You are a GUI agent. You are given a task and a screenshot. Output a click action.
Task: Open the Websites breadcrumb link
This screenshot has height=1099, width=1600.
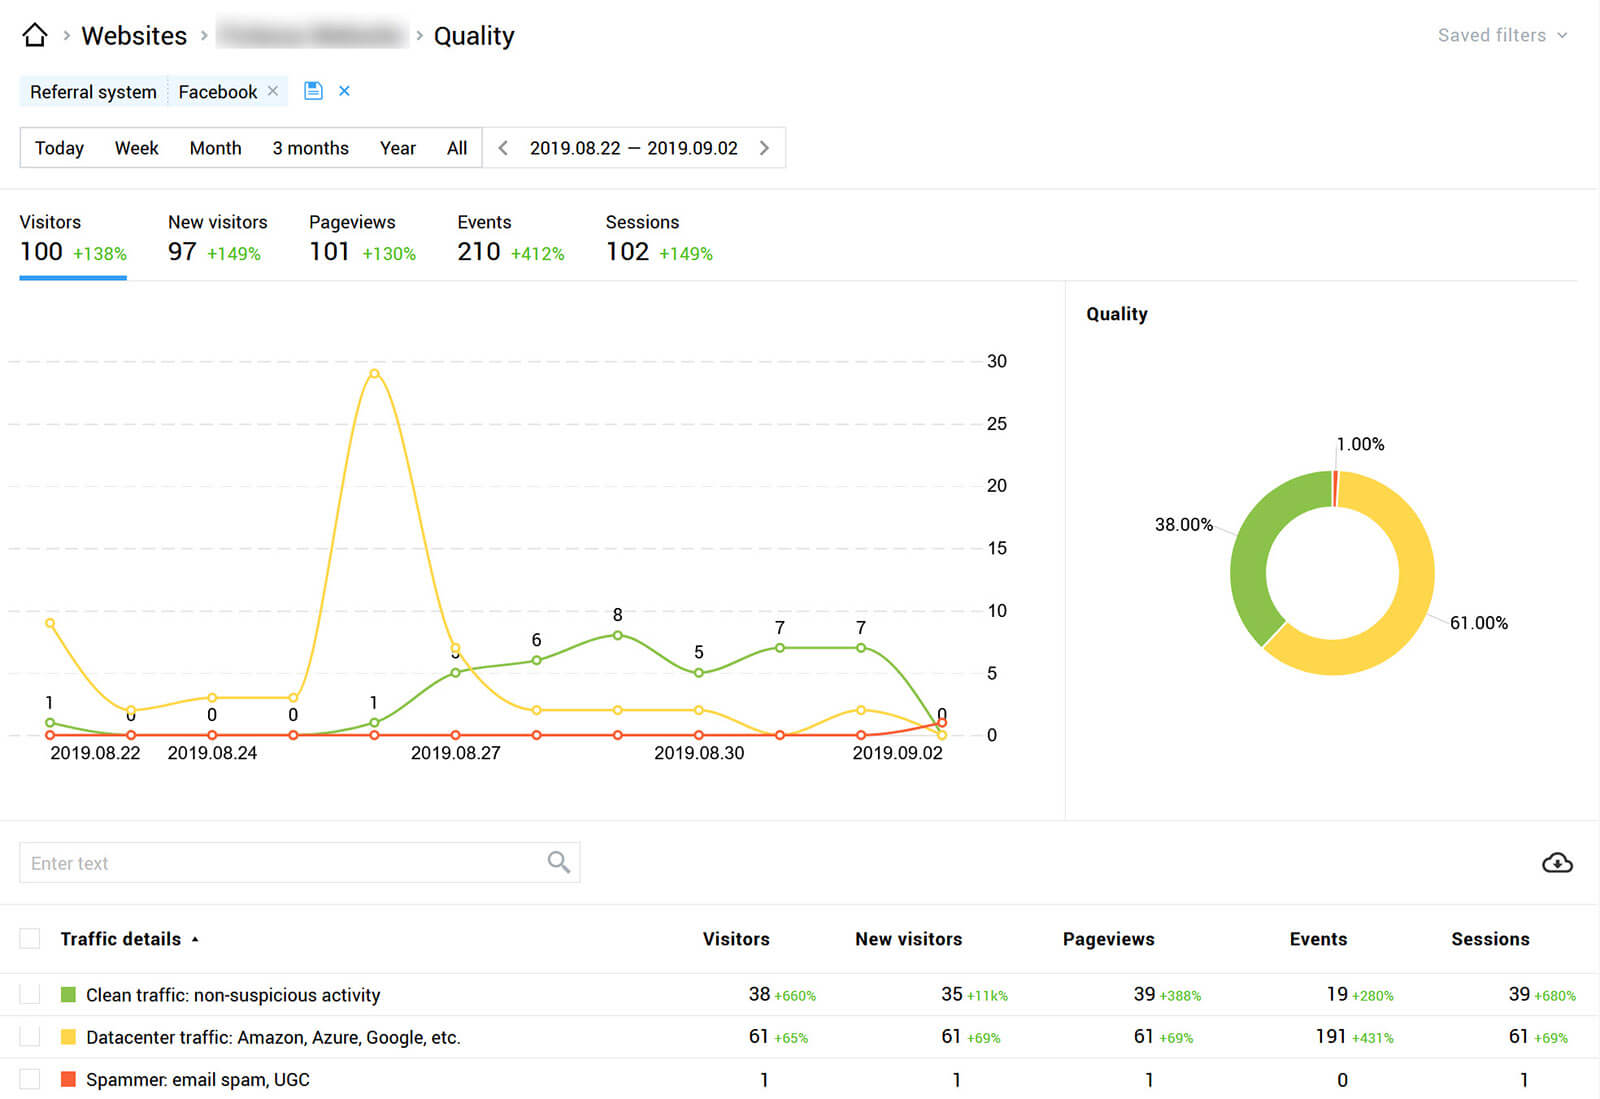coord(134,35)
